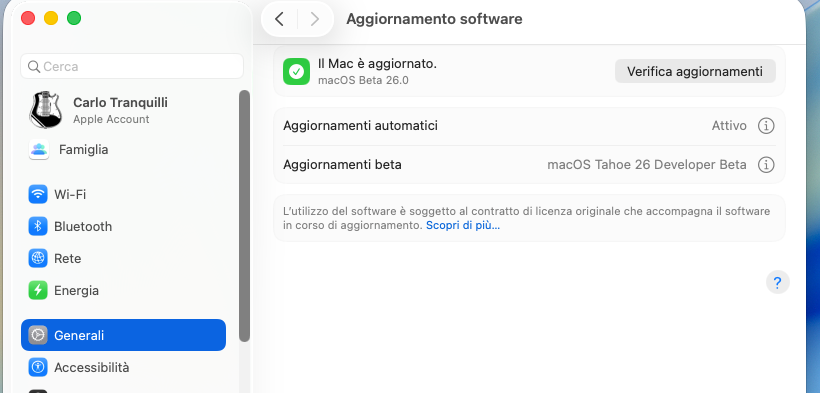
Task: Select Generali in the sidebar
Action: click(123, 335)
